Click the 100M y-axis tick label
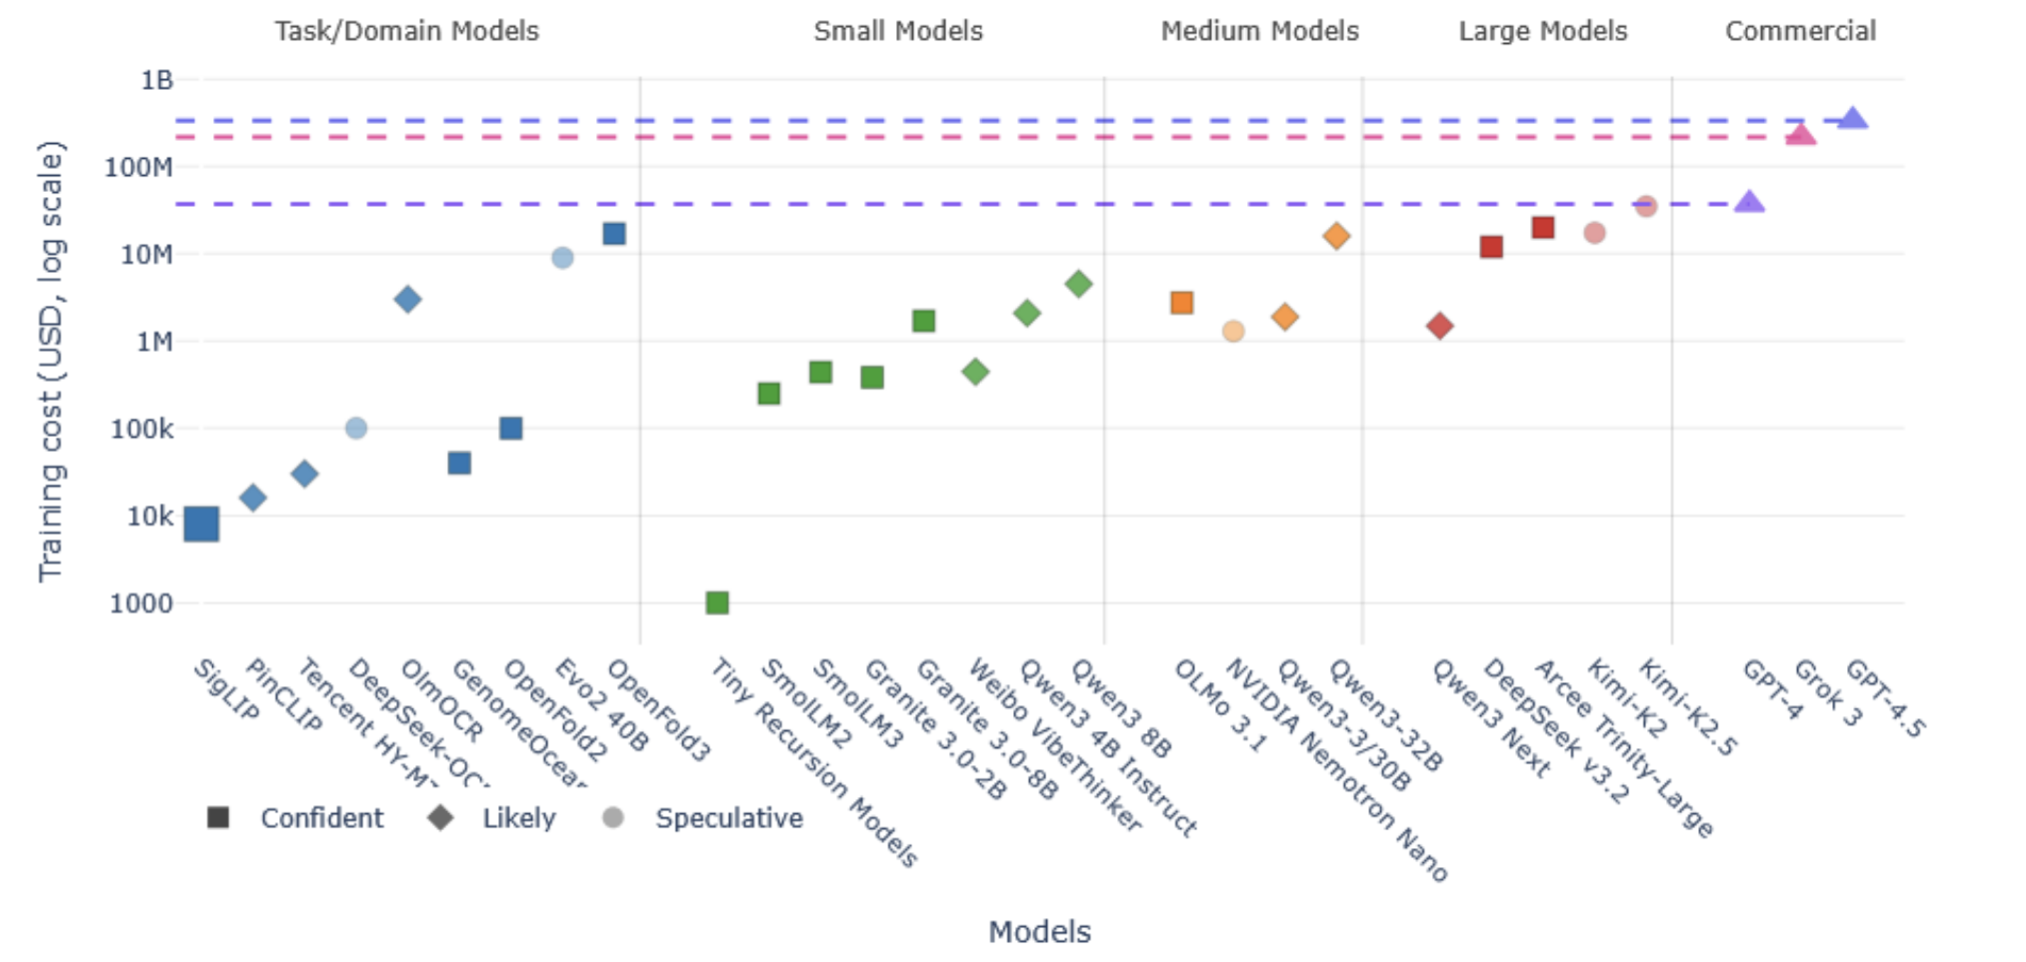 (x=139, y=167)
